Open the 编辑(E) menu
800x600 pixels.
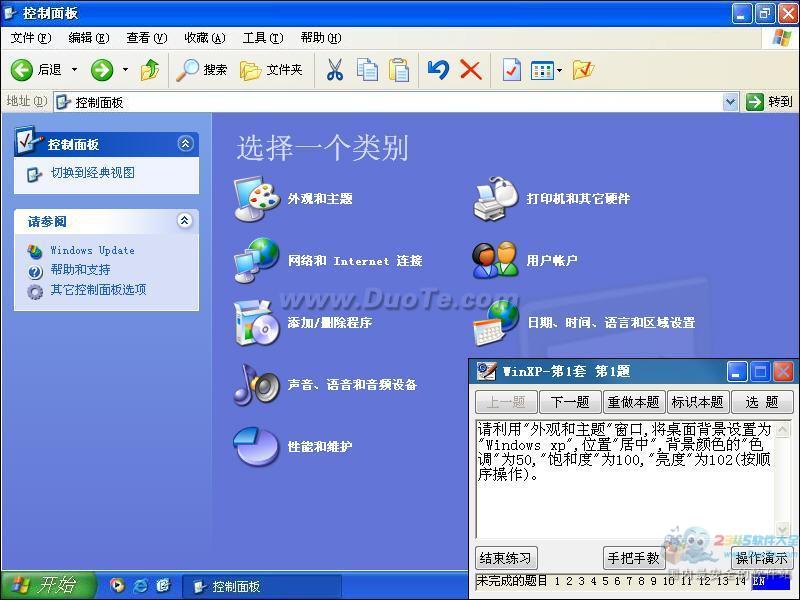pyautogui.click(x=89, y=38)
